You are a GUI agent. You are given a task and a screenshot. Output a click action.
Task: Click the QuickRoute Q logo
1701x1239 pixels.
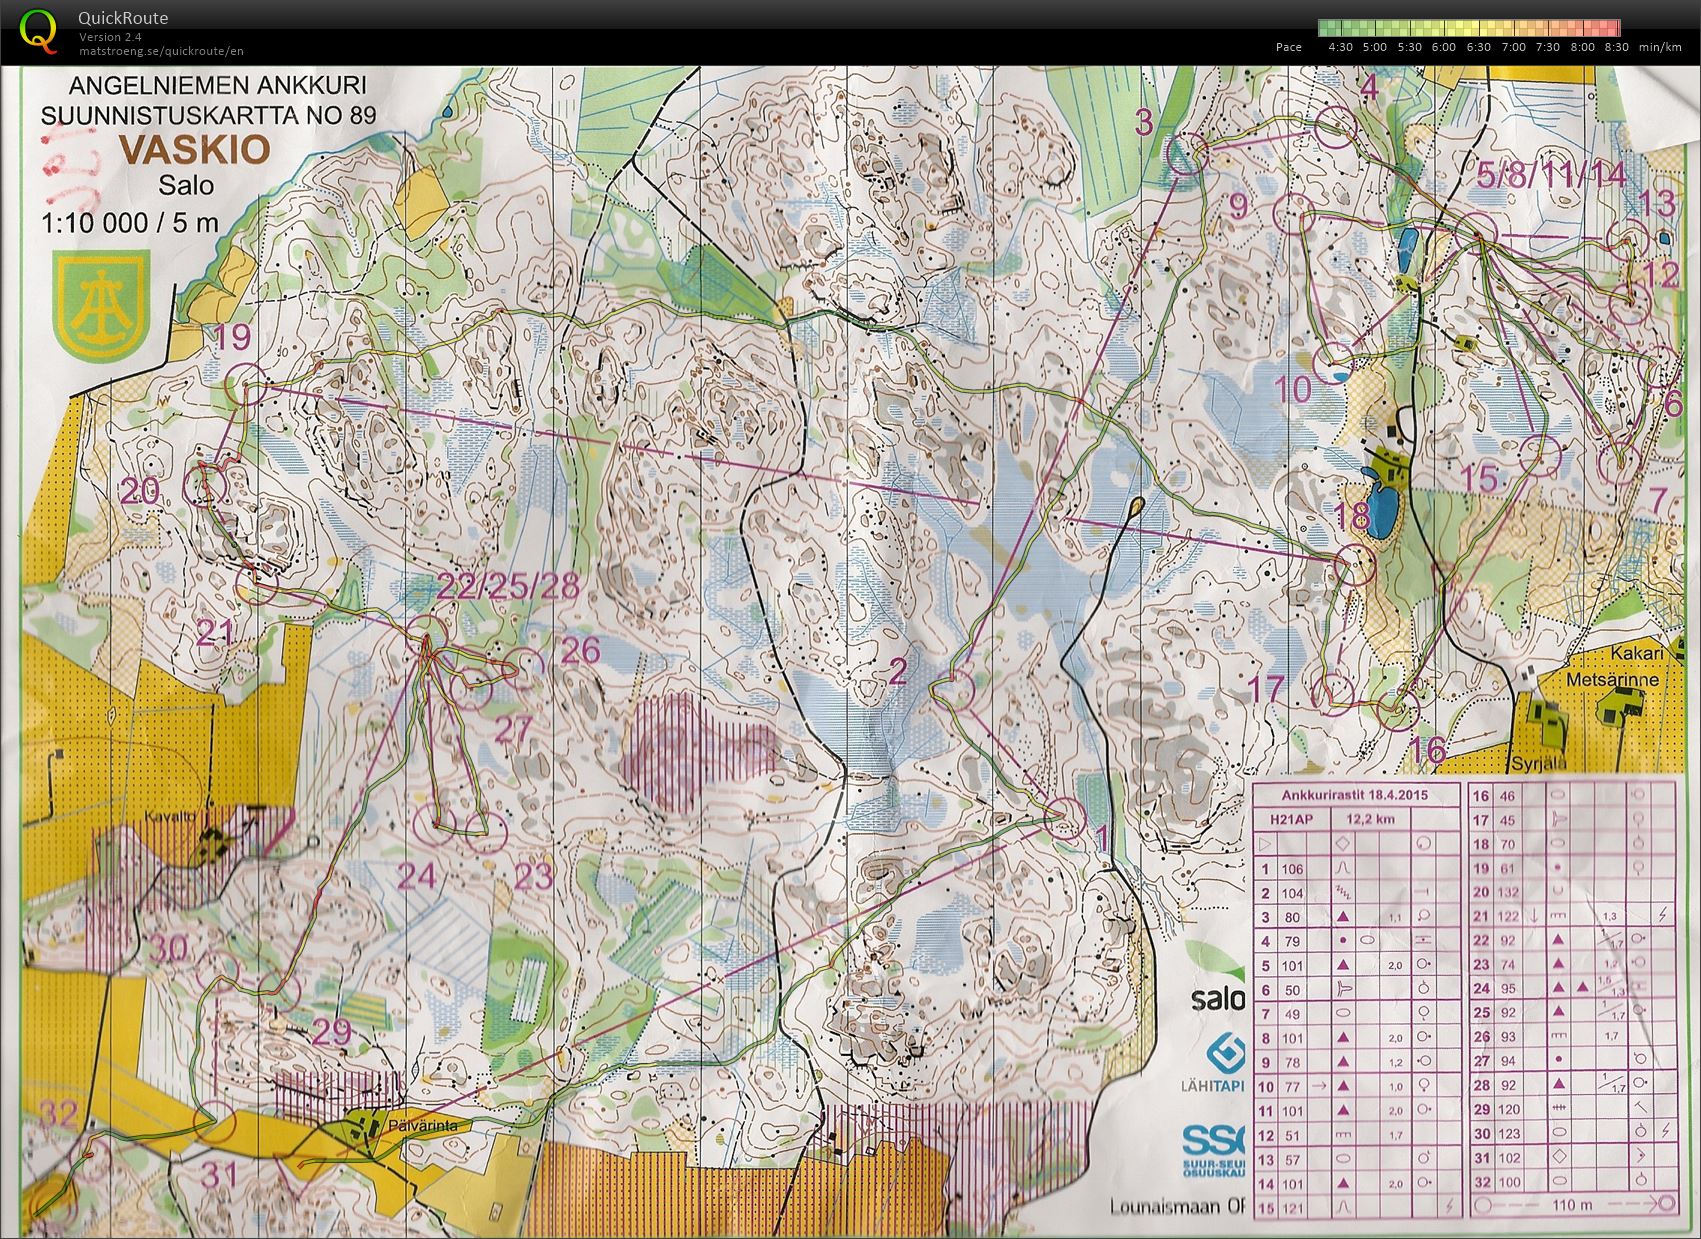tap(38, 30)
